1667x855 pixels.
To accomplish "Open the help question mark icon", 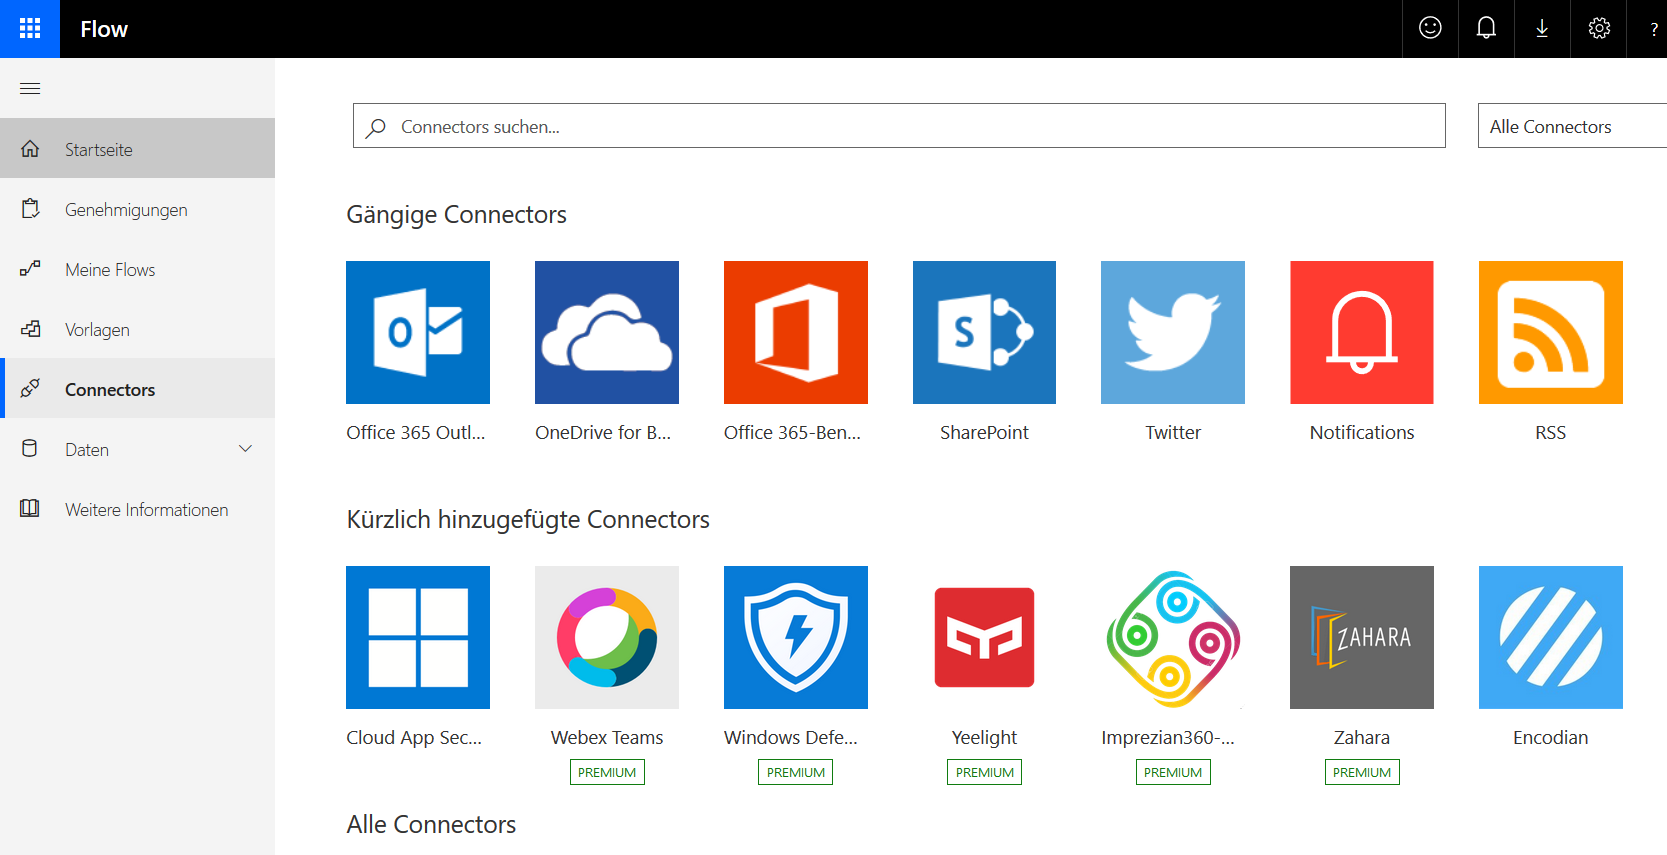I will pyautogui.click(x=1653, y=29).
